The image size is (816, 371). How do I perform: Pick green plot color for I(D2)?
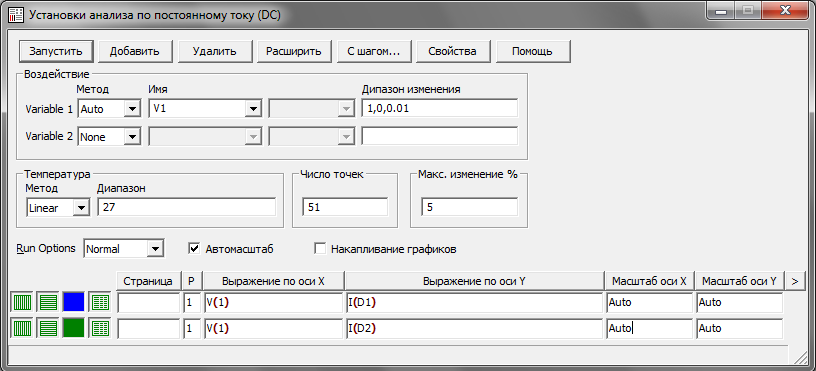tap(73, 328)
